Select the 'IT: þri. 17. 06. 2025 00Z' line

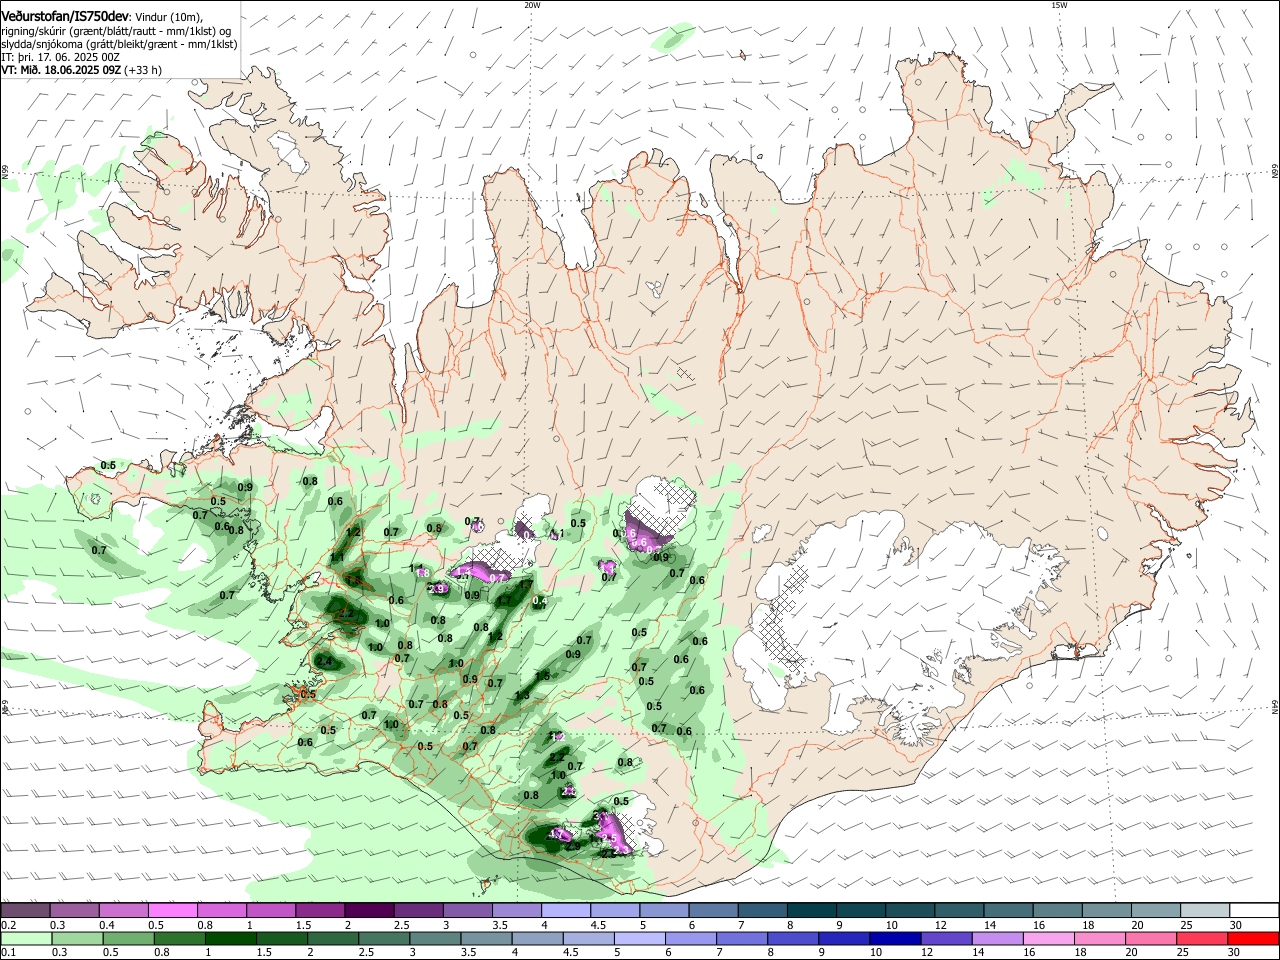(60, 57)
